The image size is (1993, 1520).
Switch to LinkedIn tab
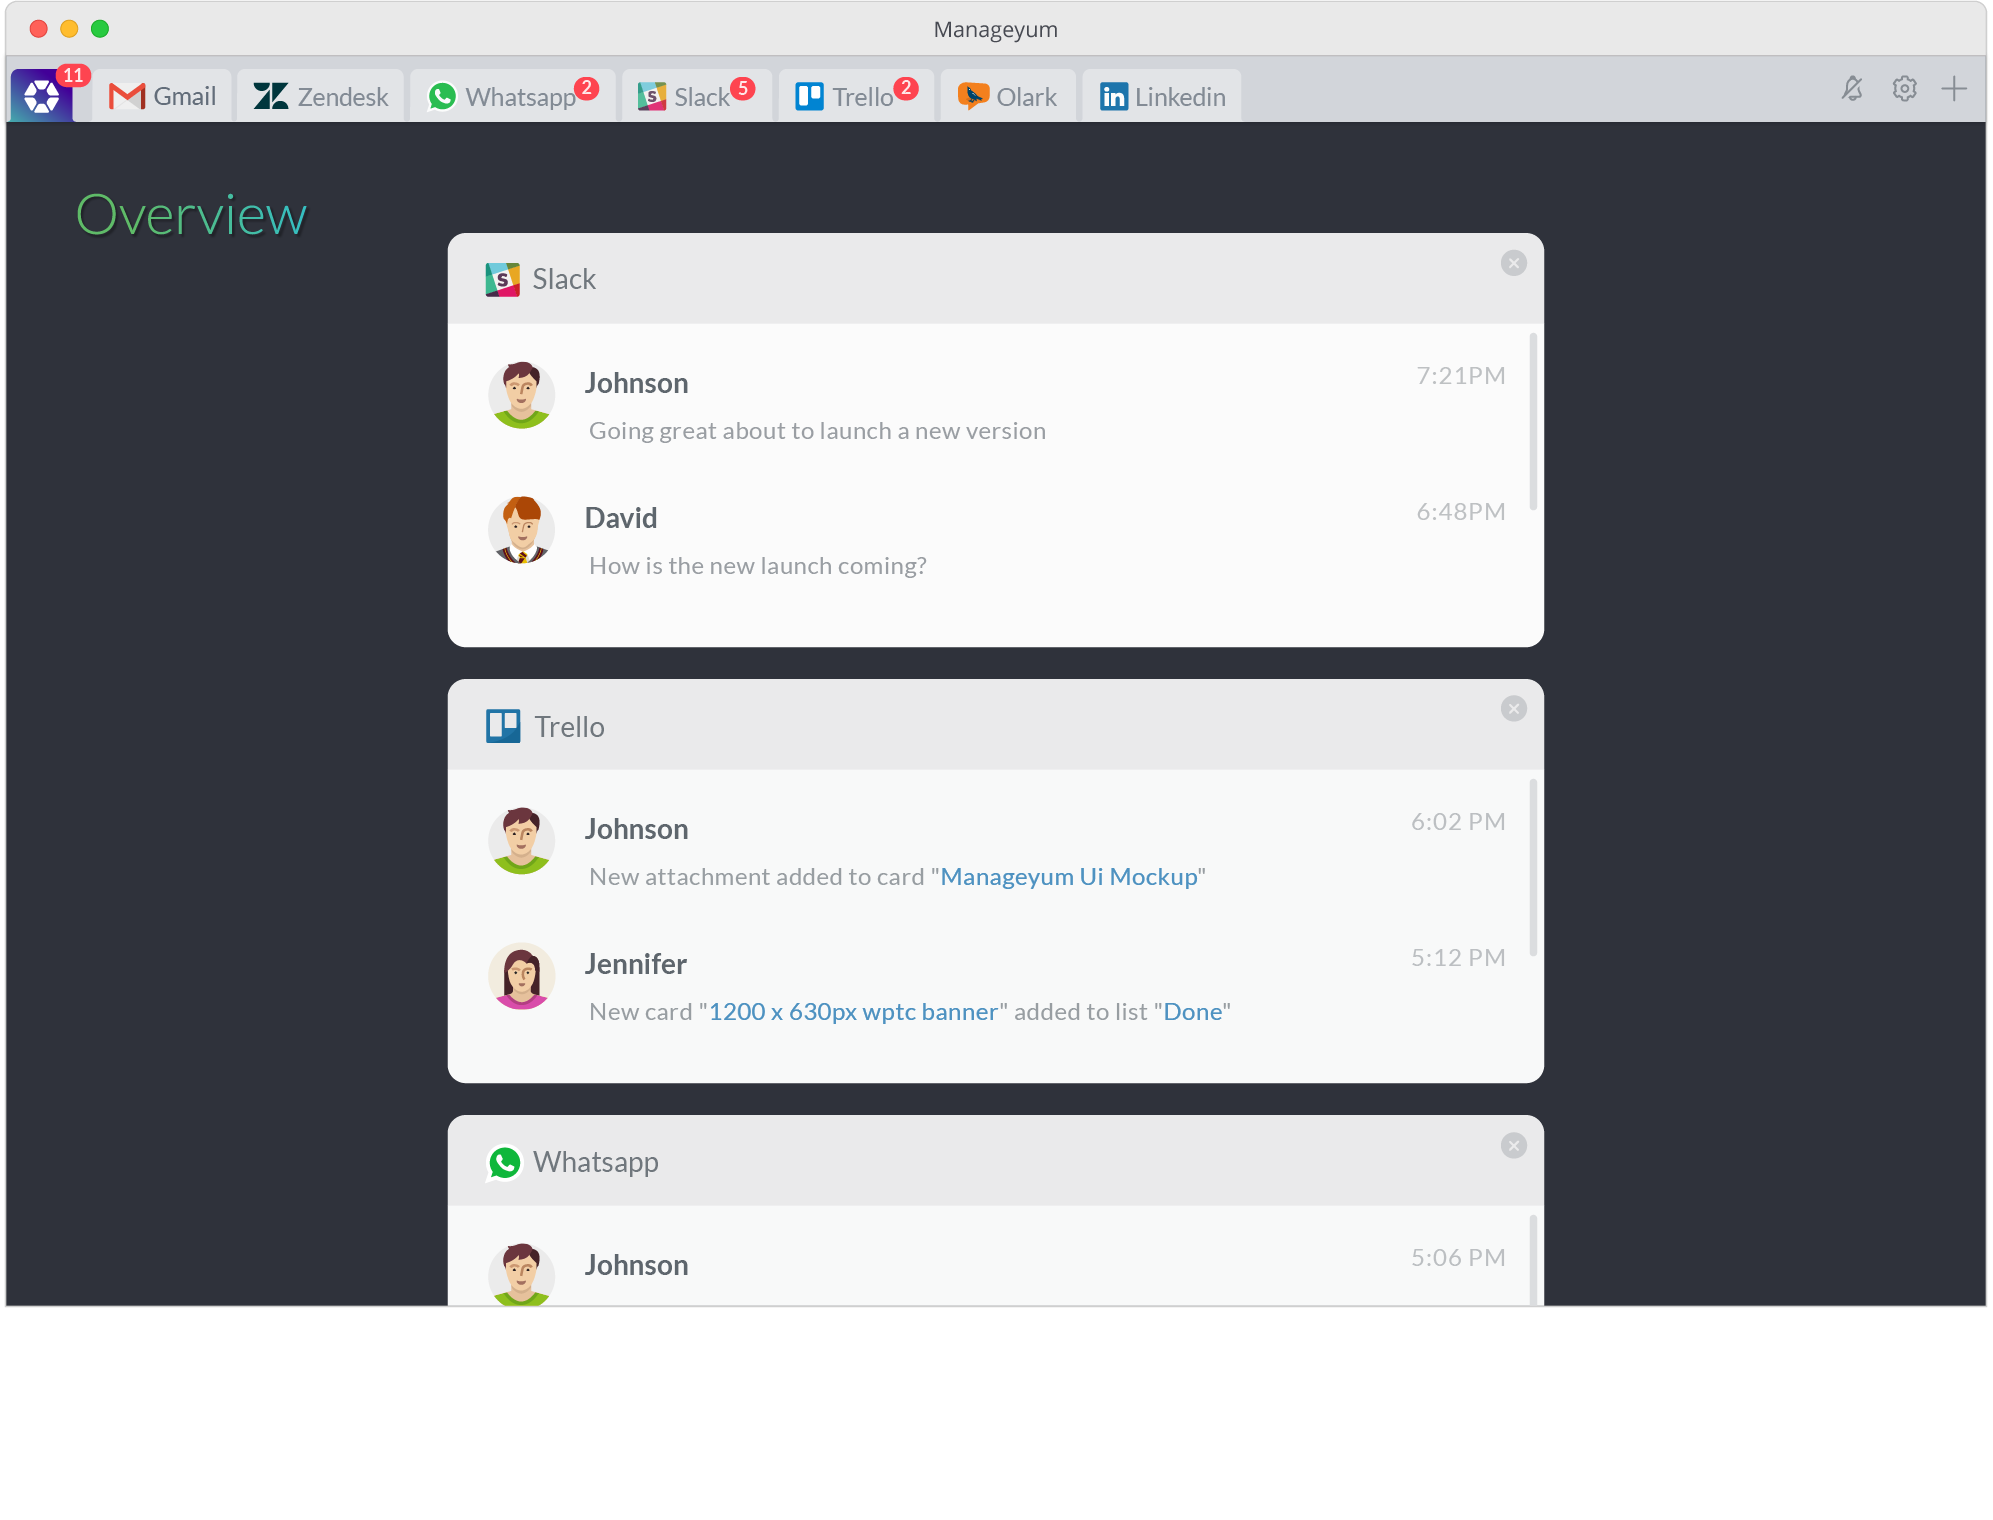pyautogui.click(x=1159, y=96)
